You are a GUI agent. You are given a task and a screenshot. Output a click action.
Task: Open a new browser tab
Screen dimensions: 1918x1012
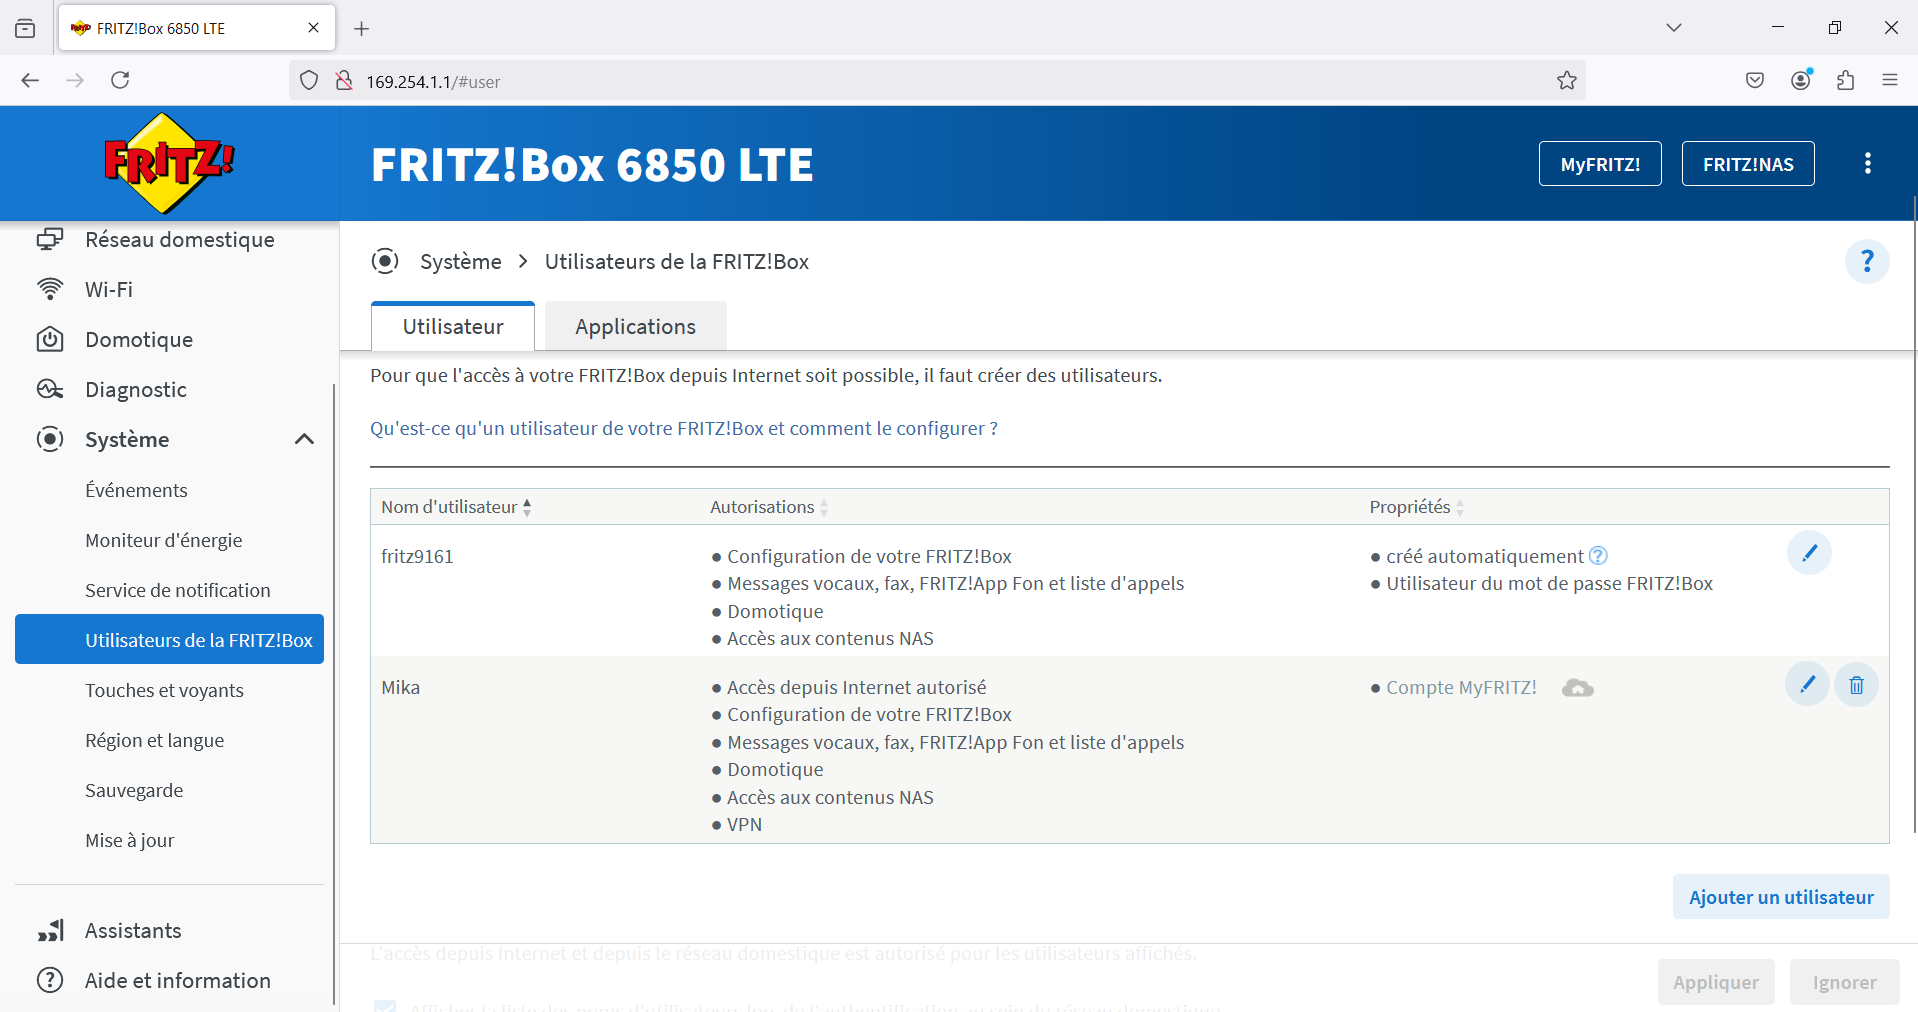click(x=362, y=29)
